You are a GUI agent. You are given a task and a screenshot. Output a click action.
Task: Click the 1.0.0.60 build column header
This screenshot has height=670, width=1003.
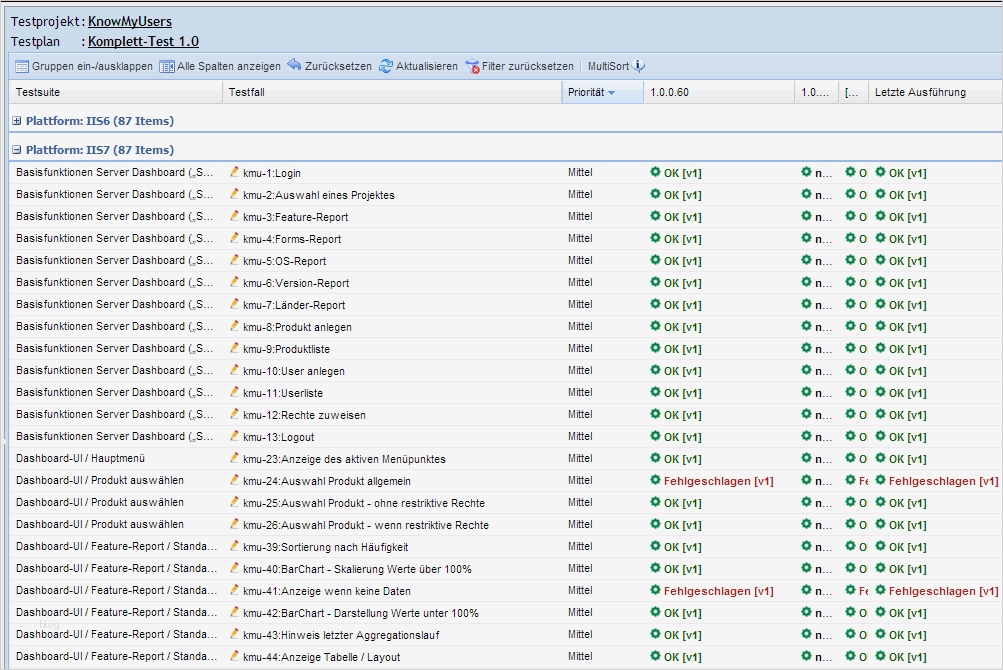(x=669, y=93)
